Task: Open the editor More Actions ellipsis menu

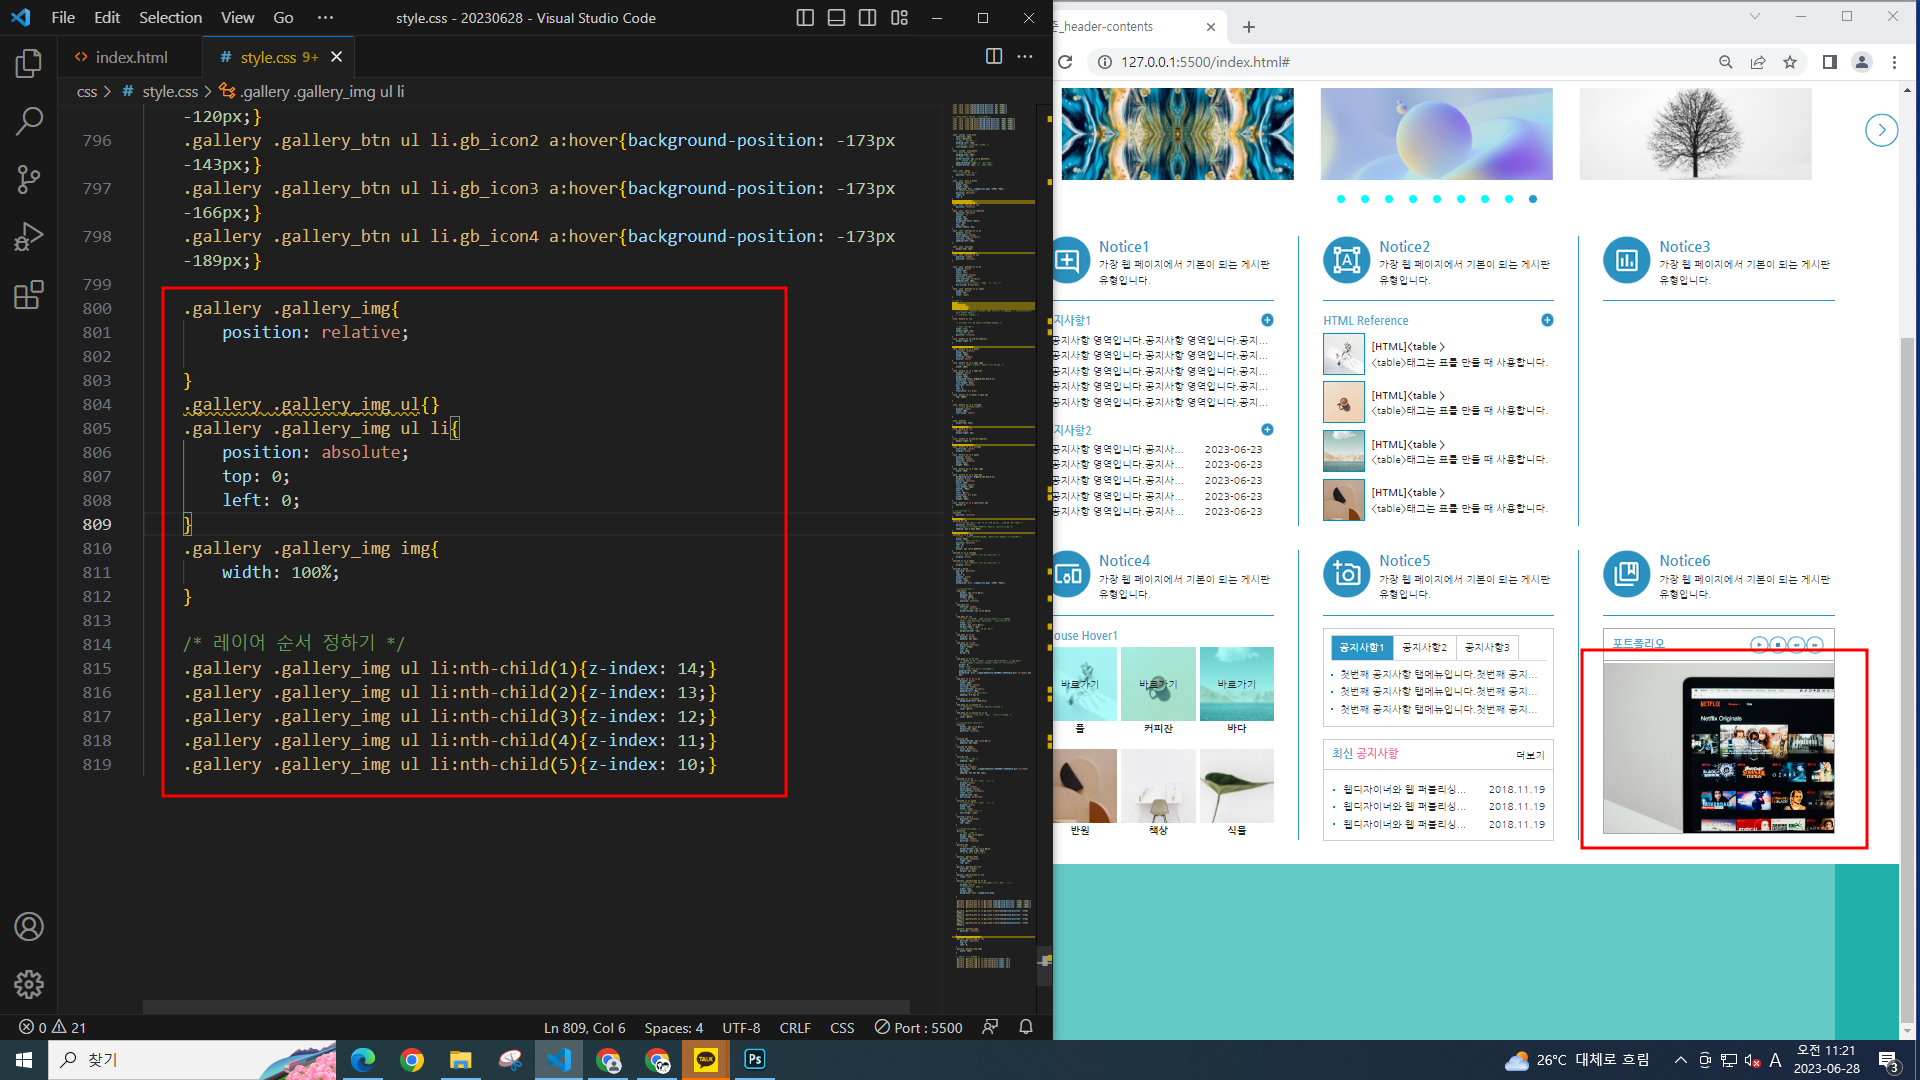Action: point(1025,57)
